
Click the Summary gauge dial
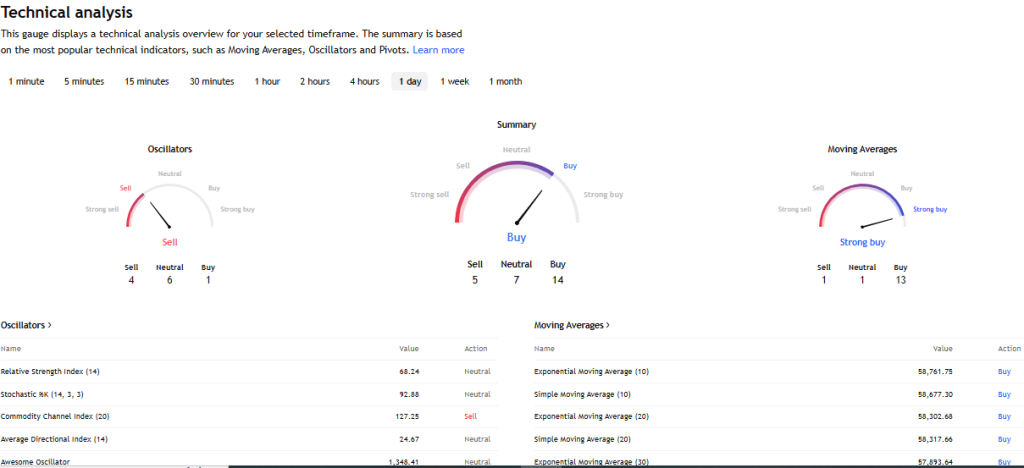[517, 193]
